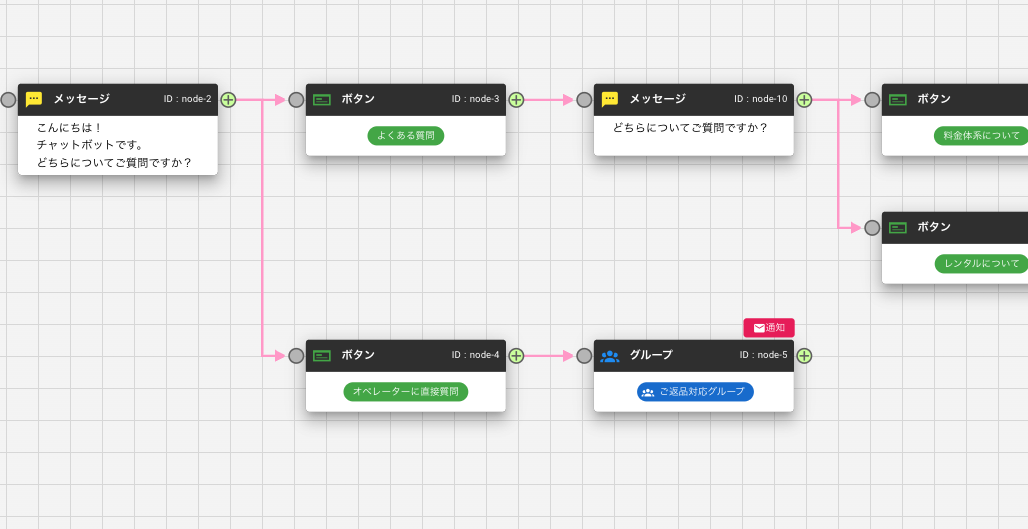Click the yellow message icon on node-2

click(34, 99)
